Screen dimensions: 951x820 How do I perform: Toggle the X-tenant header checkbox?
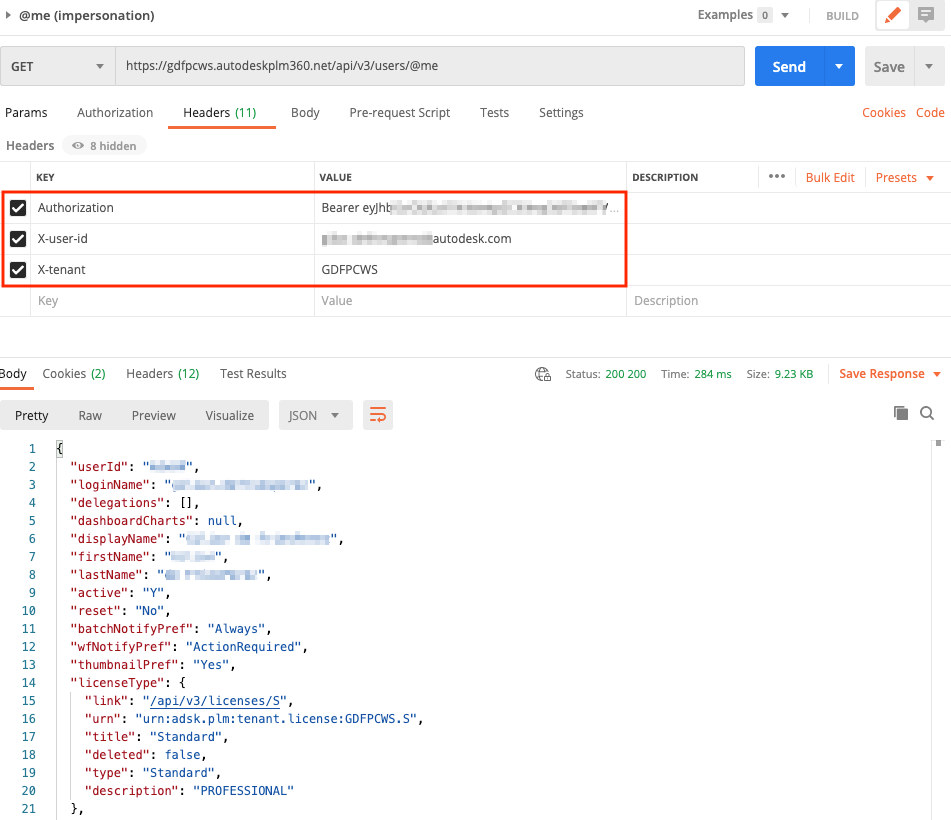[x=18, y=269]
